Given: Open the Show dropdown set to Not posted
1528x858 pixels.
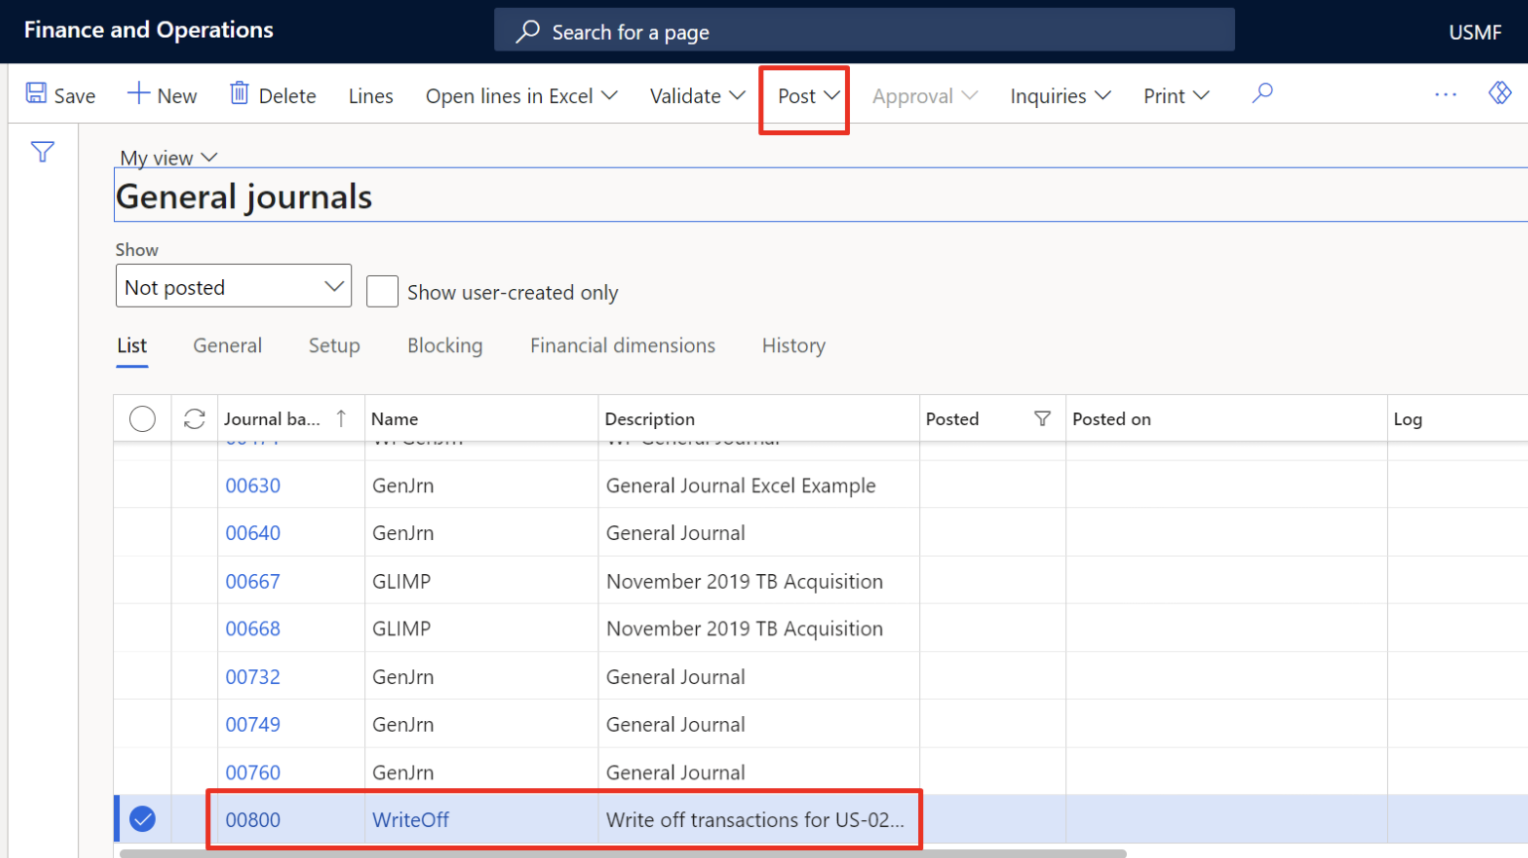Looking at the screenshot, I should 233,287.
